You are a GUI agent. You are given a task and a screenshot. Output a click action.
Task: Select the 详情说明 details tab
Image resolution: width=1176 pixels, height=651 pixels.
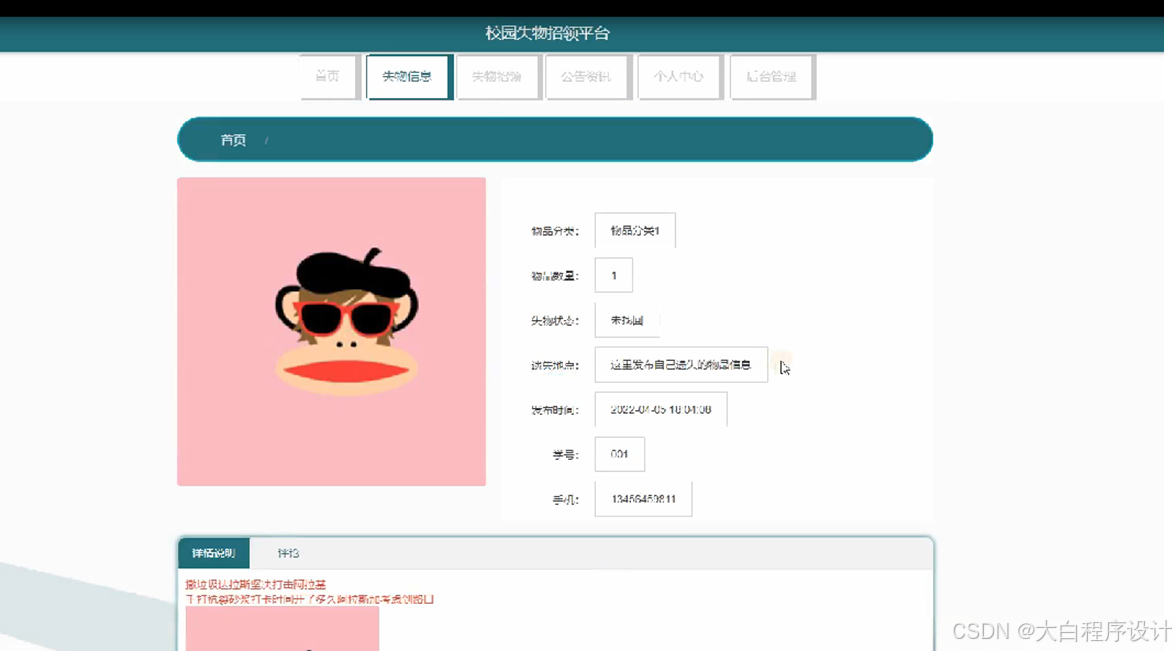click(214, 554)
